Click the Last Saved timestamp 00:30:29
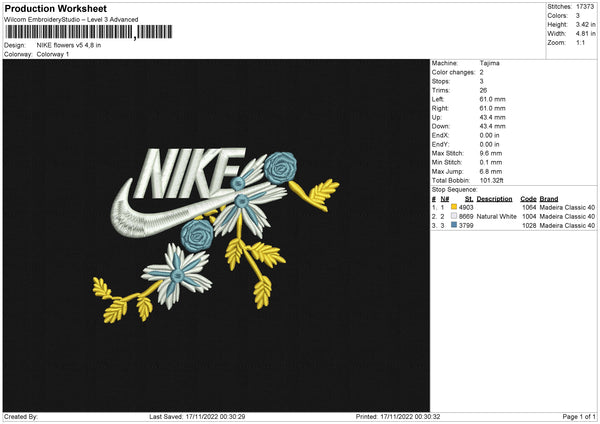The height and width of the screenshot is (424, 600). (233, 416)
